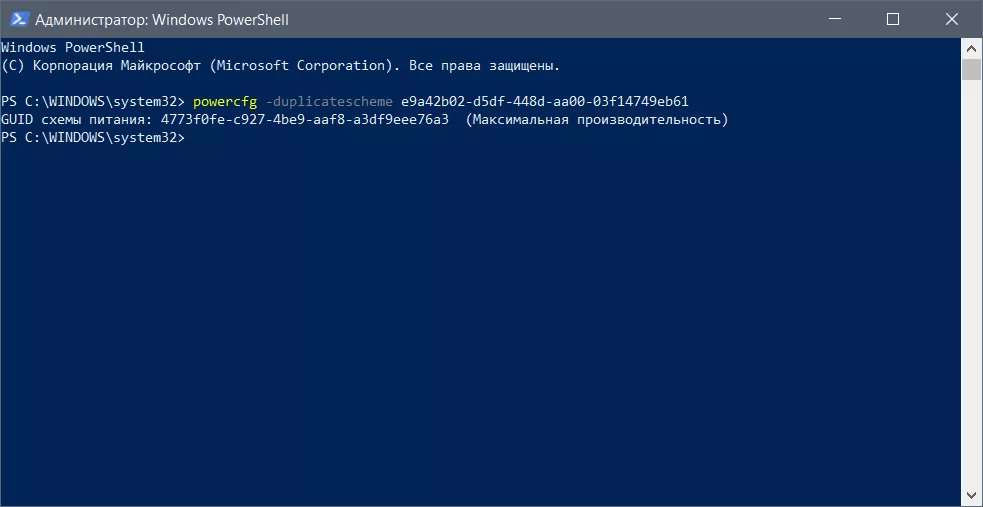The image size is (983, 507).
Task: Click the PowerShell icon in the title bar
Action: 17,19
